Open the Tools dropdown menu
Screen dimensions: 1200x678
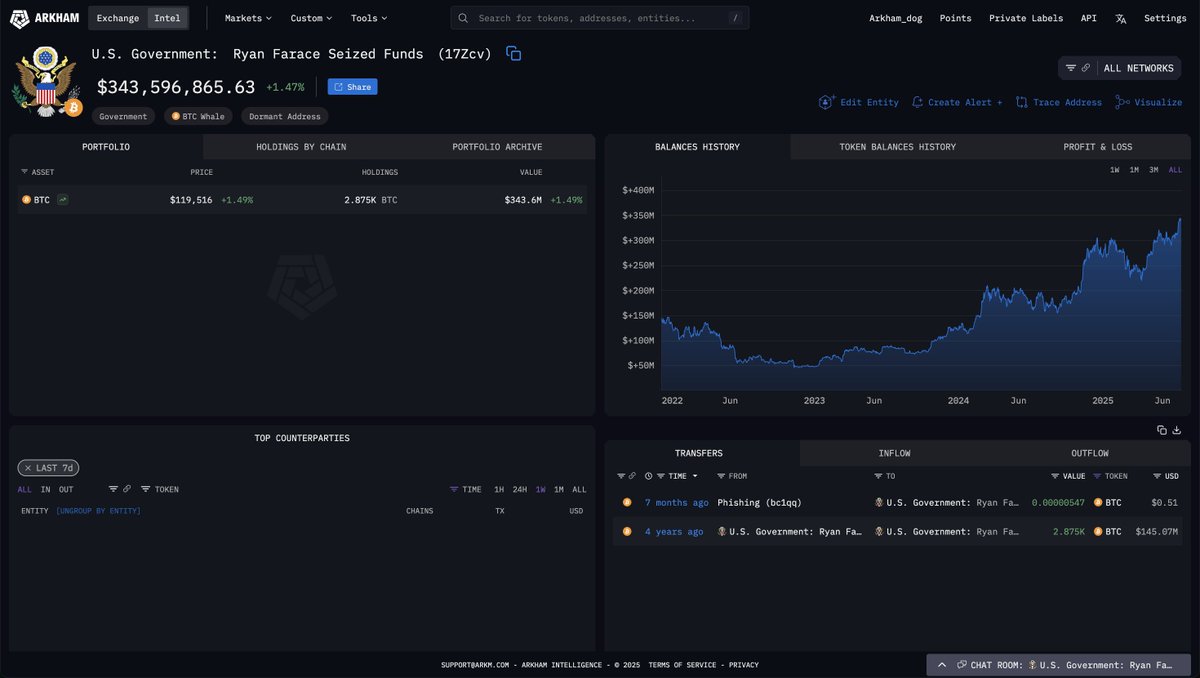click(x=369, y=18)
